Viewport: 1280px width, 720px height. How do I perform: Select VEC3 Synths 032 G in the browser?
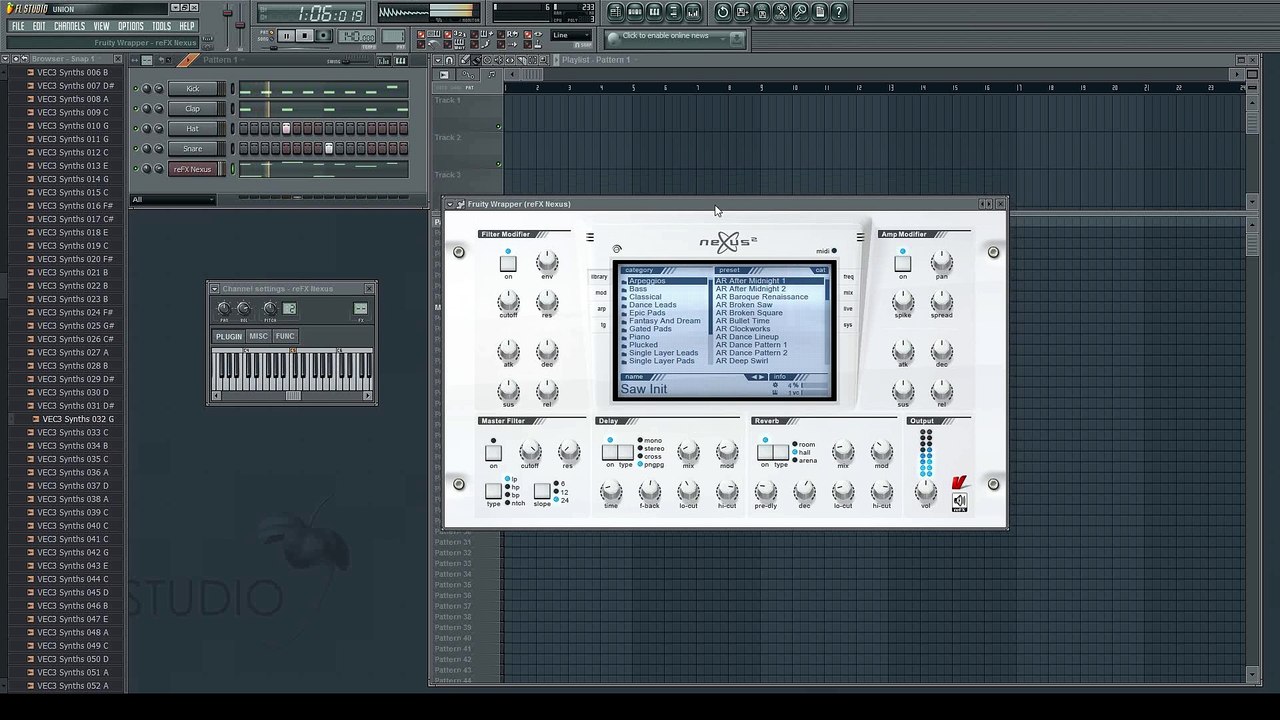(x=77, y=419)
